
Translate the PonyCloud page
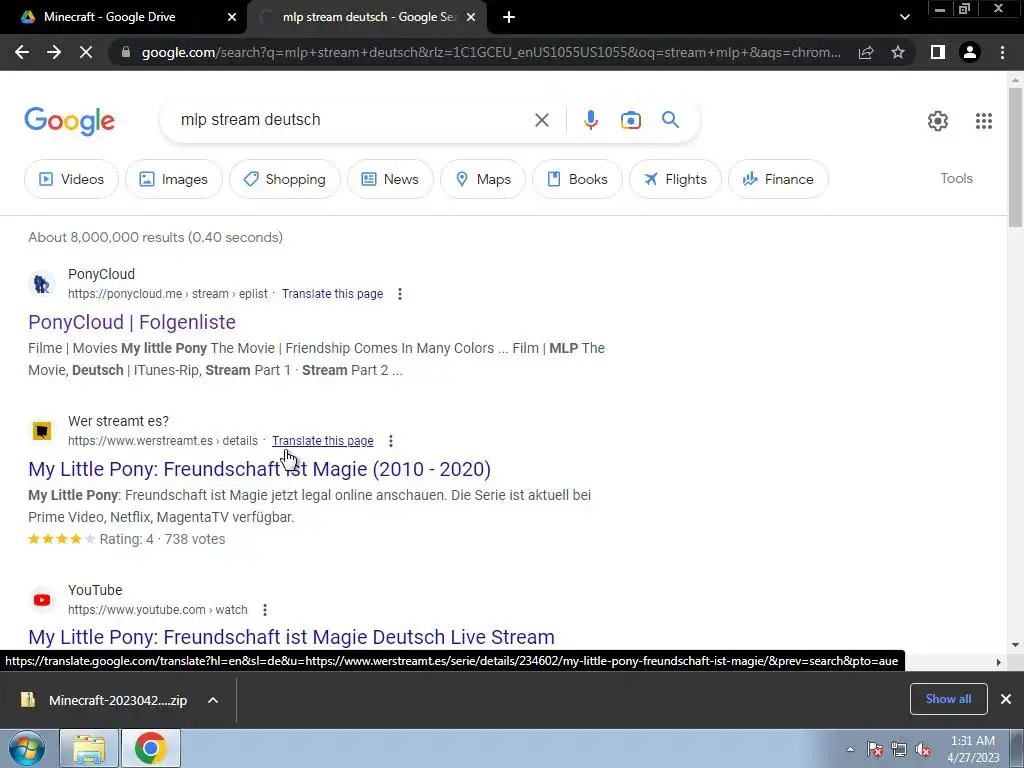[x=332, y=294]
